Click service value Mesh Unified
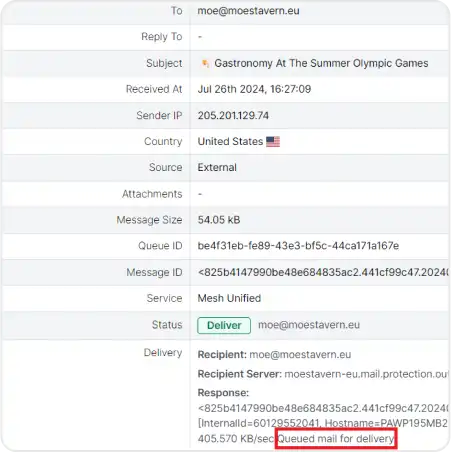This screenshot has height=452, width=451. [x=229, y=298]
